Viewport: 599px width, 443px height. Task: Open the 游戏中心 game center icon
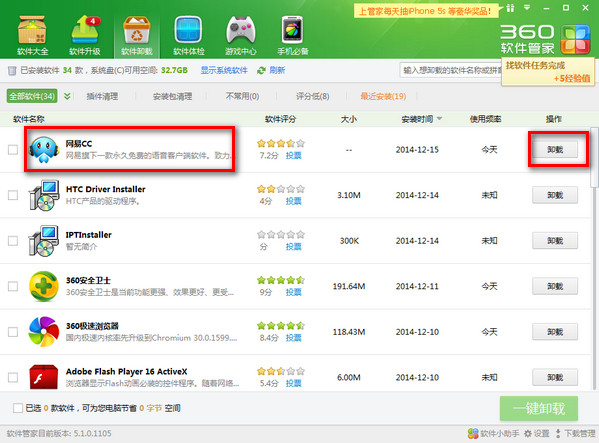pyautogui.click(x=241, y=30)
